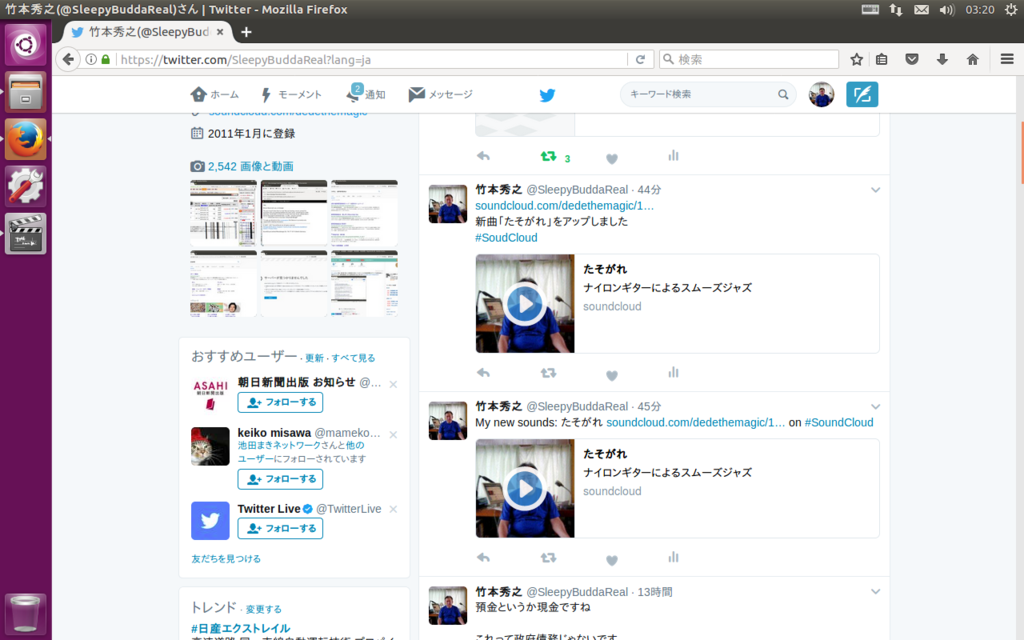Click すべて見る in おすすめユーザー
This screenshot has width=1024, height=640.
[x=353, y=358]
